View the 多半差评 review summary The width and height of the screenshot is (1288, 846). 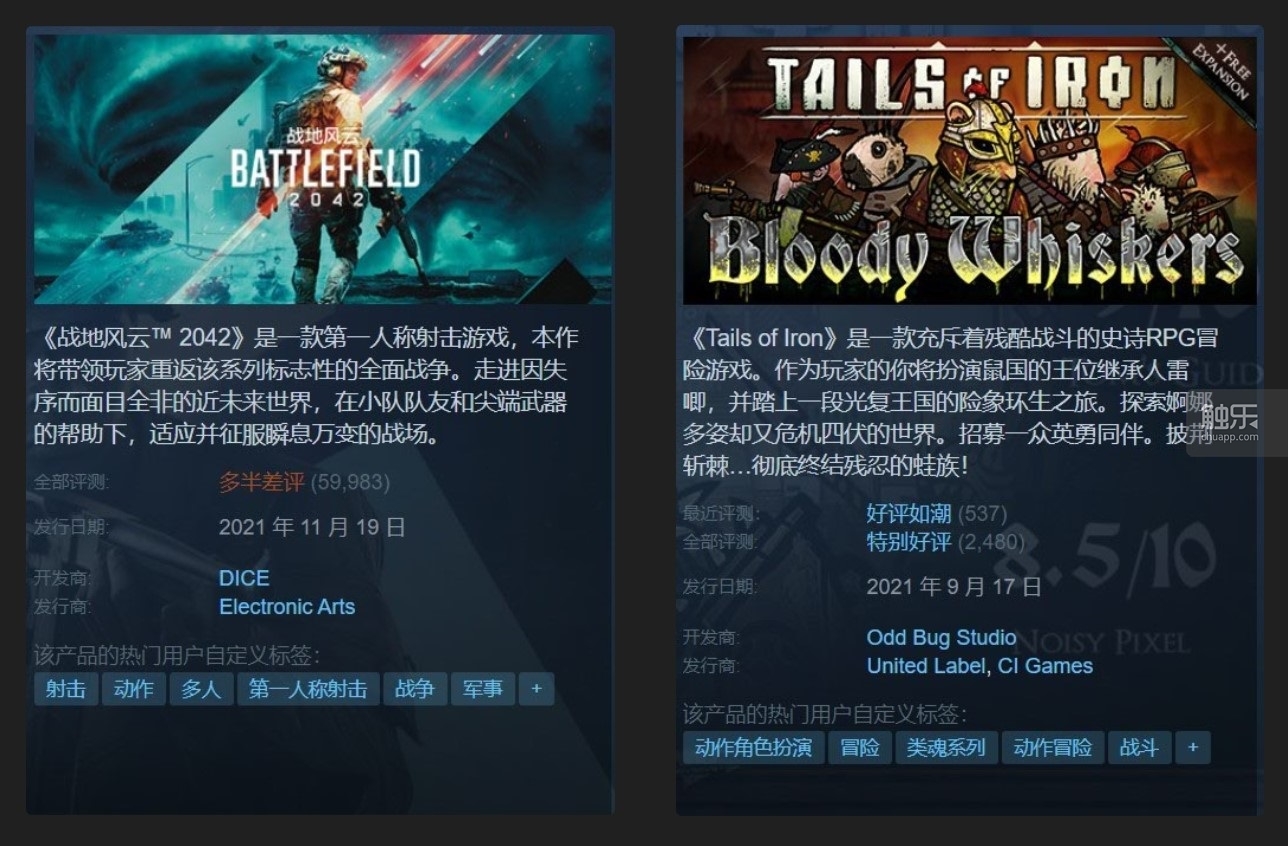(x=261, y=482)
